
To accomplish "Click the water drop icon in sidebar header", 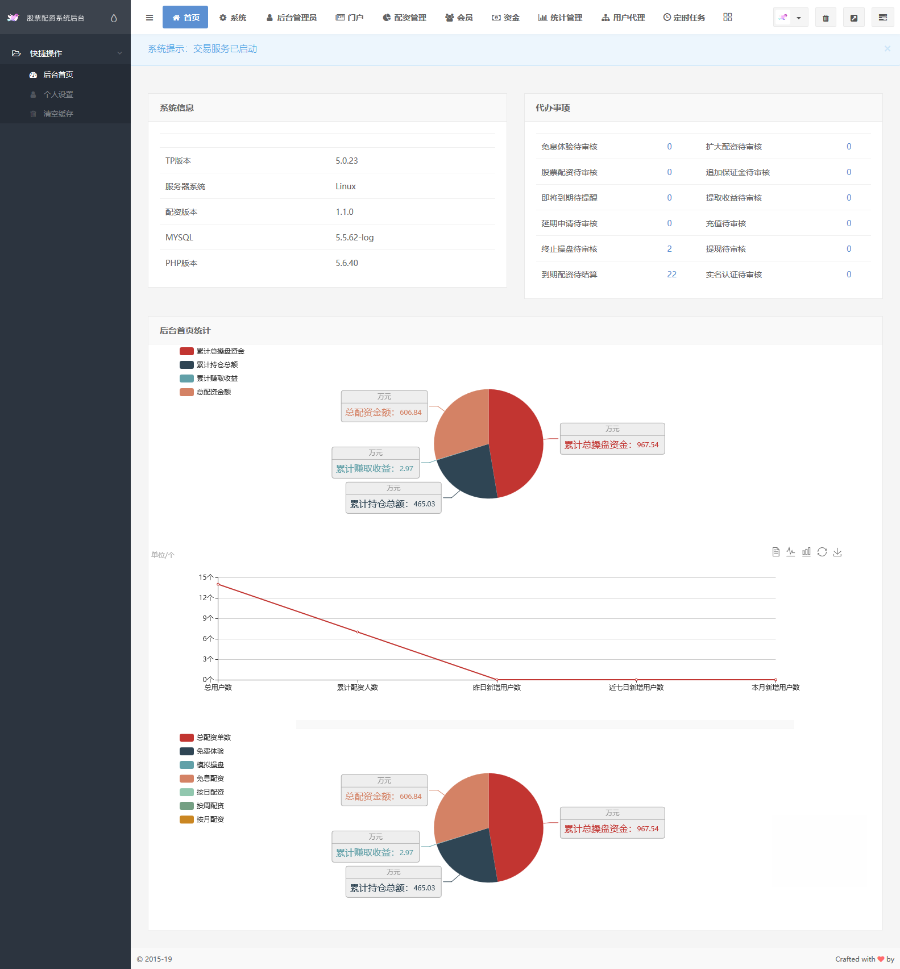I will [x=113, y=17].
